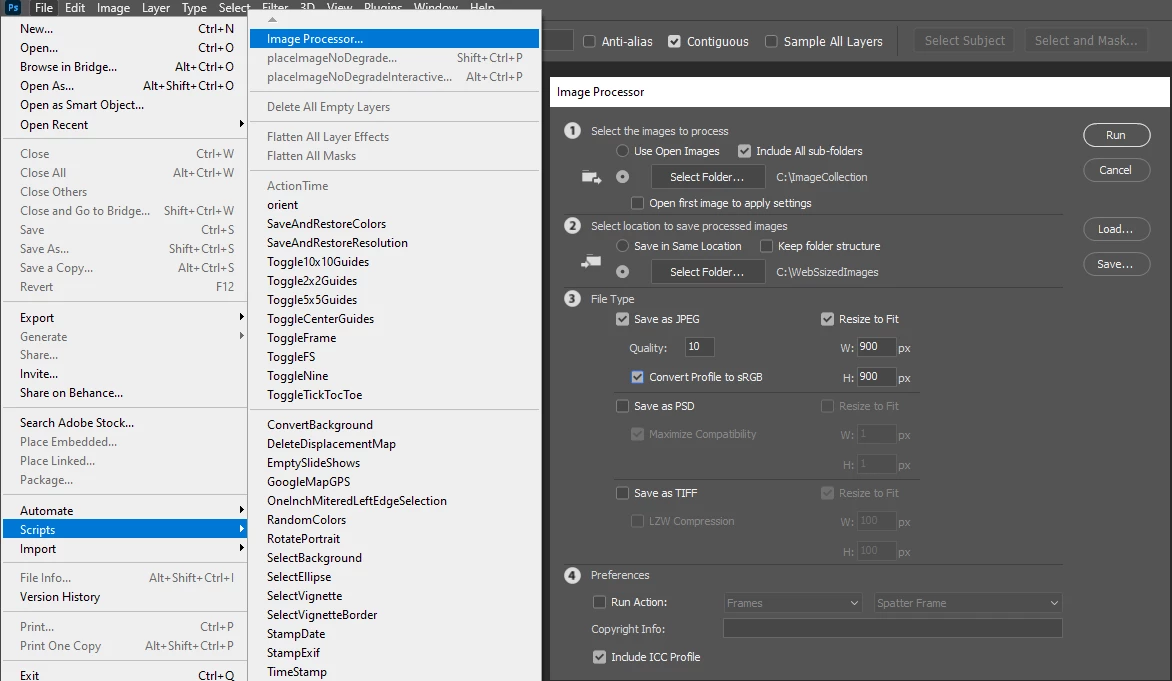This screenshot has width=1172, height=681.
Task: Click the JPEG height H field
Action: [x=876, y=377]
